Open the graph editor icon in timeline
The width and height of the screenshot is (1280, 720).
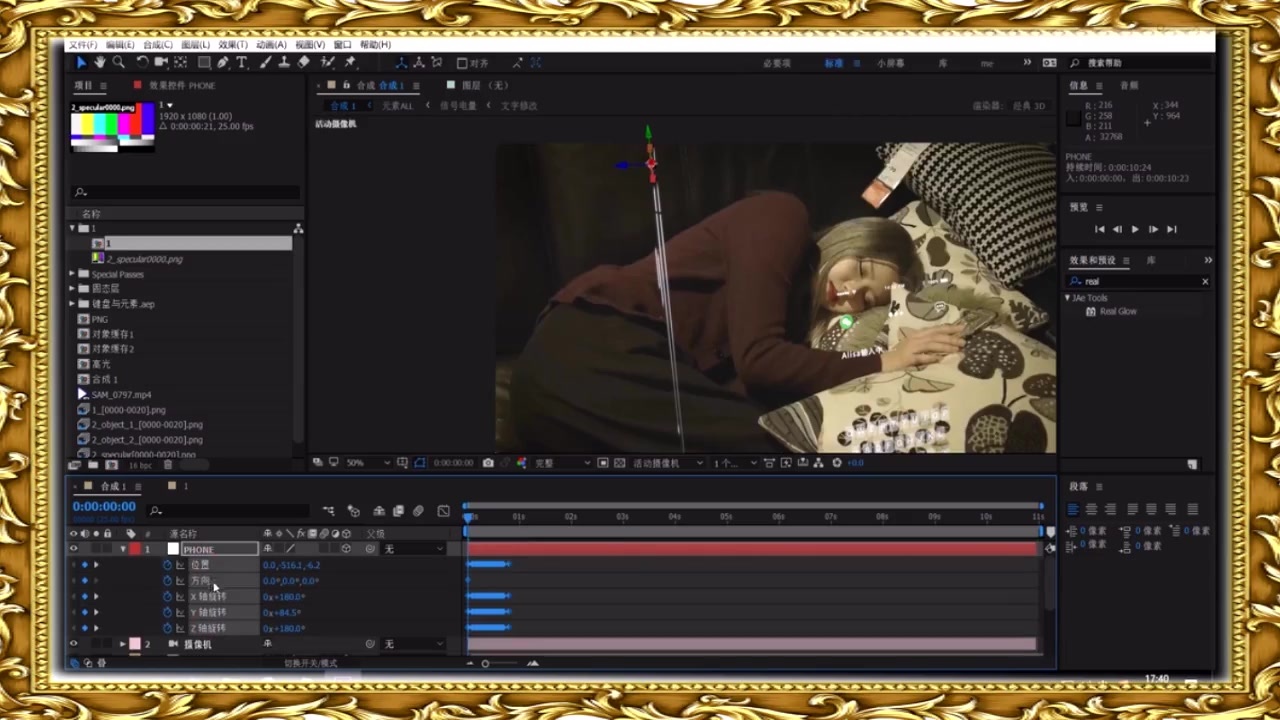[444, 511]
